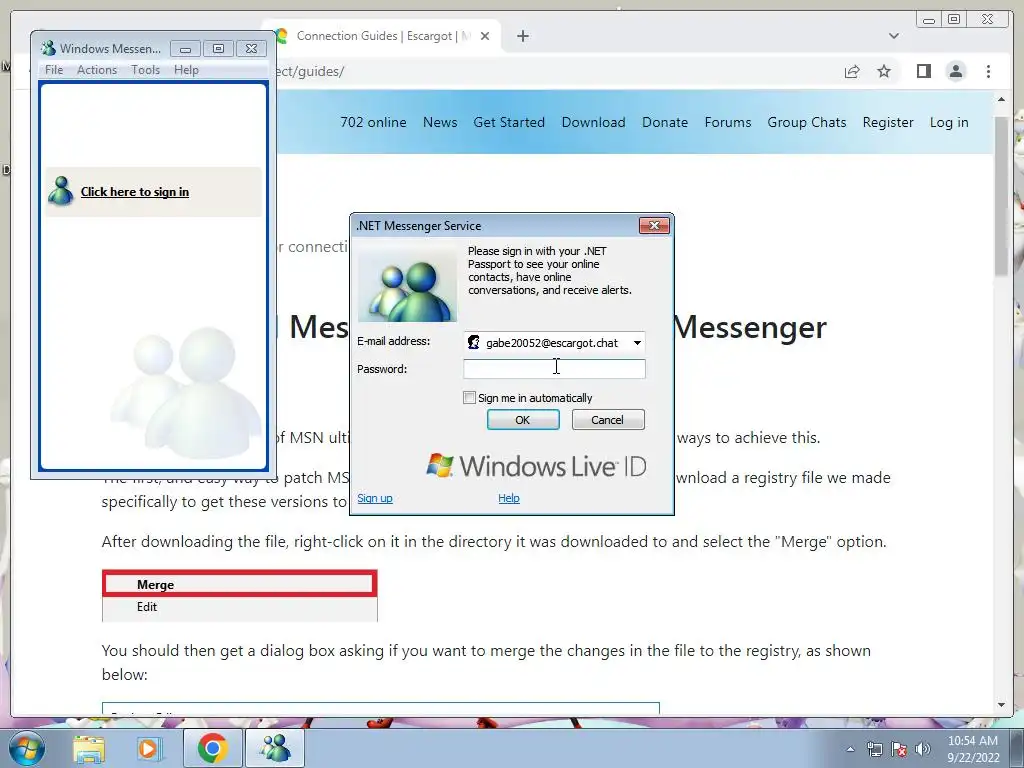Minimize the Windows Messenger window
This screenshot has height=768, width=1024.
185,49
